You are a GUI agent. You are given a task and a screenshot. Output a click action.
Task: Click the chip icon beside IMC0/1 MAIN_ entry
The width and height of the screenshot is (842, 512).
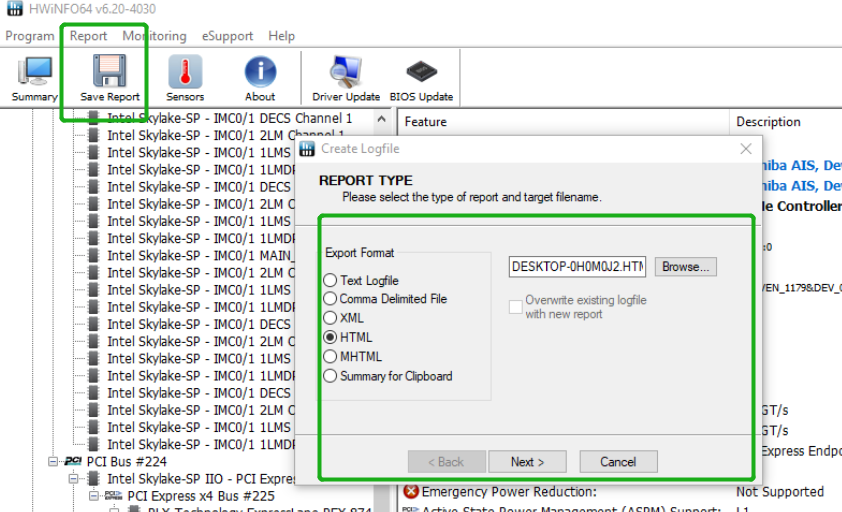coord(94,255)
